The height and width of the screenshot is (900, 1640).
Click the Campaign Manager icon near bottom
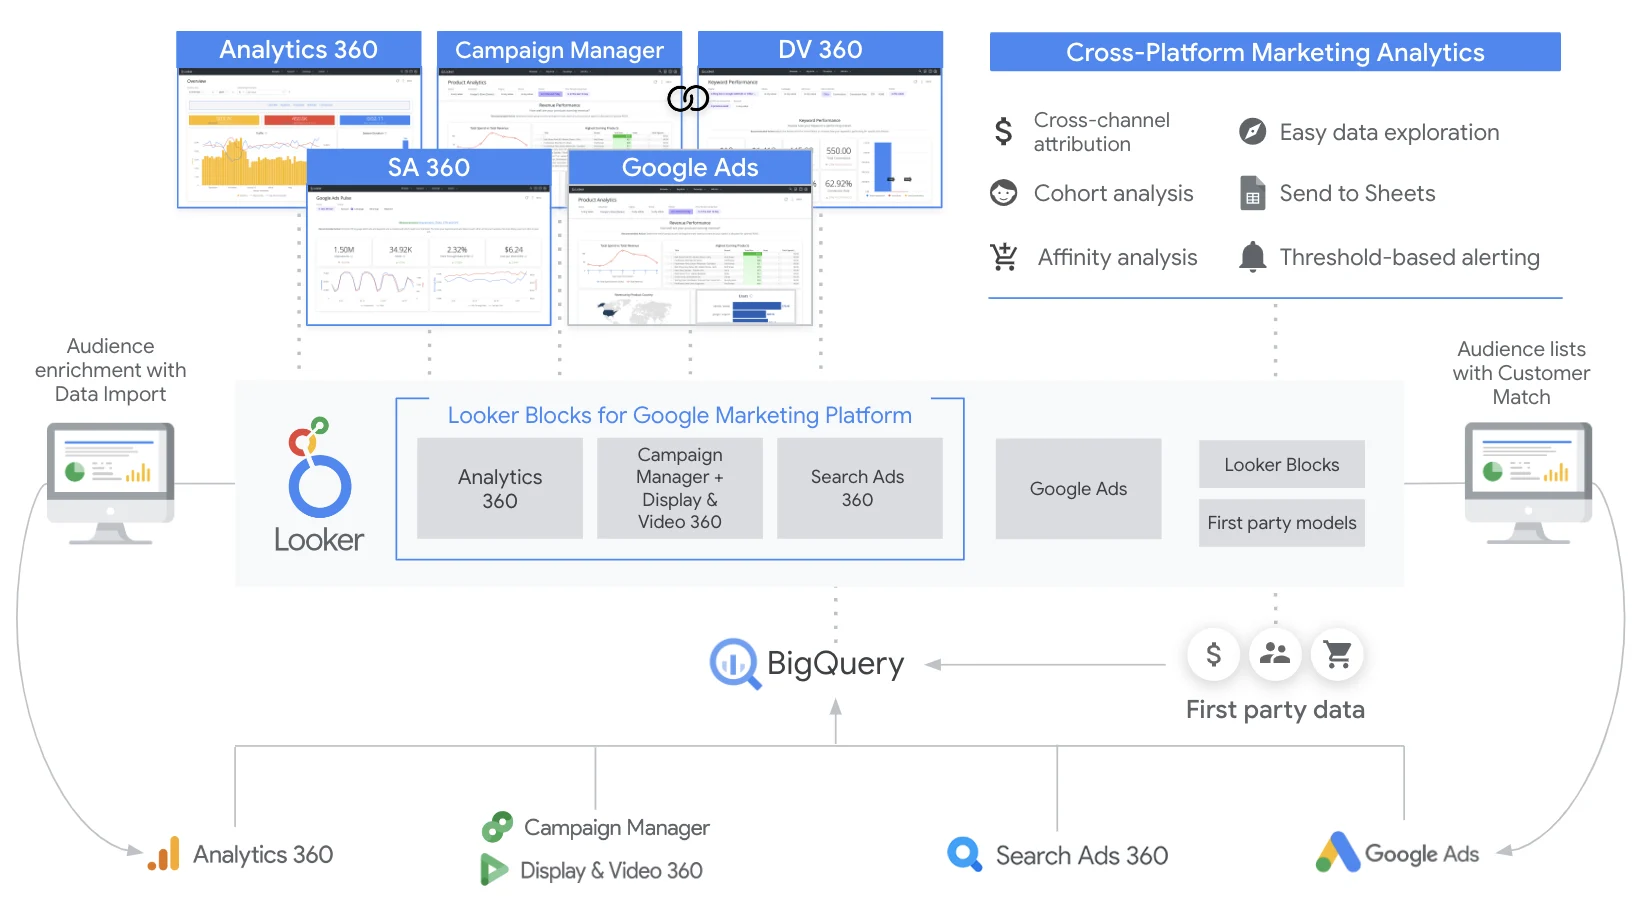pyautogui.click(x=497, y=827)
